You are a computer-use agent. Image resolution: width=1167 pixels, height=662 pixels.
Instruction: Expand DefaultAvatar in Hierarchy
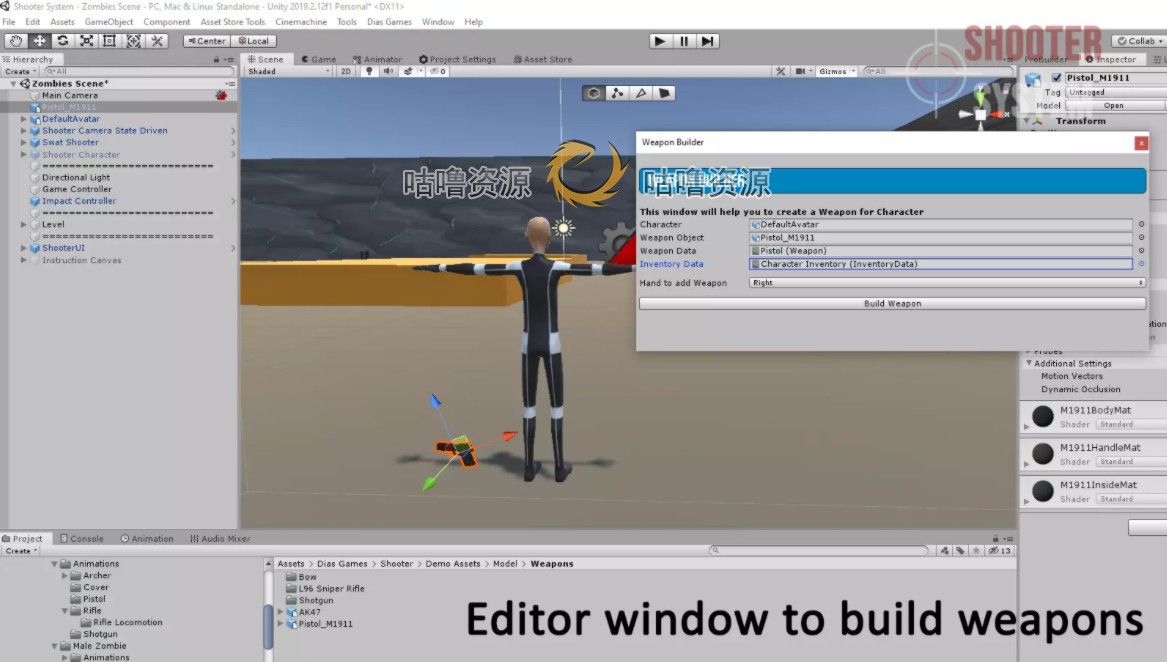click(x=23, y=118)
